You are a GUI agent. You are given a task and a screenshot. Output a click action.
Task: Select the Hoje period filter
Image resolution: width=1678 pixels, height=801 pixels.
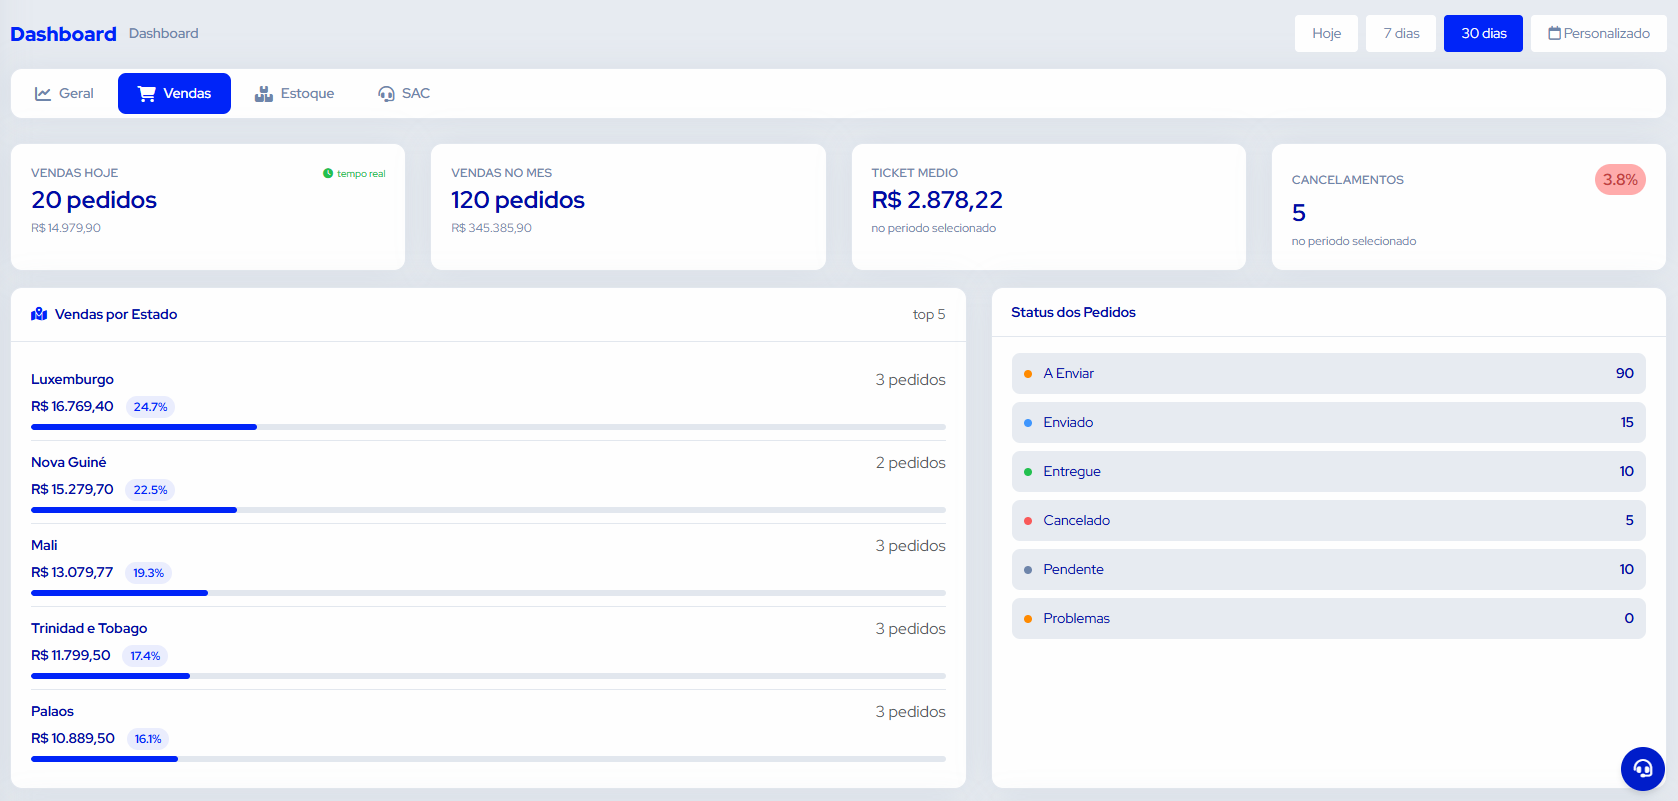1327,33
